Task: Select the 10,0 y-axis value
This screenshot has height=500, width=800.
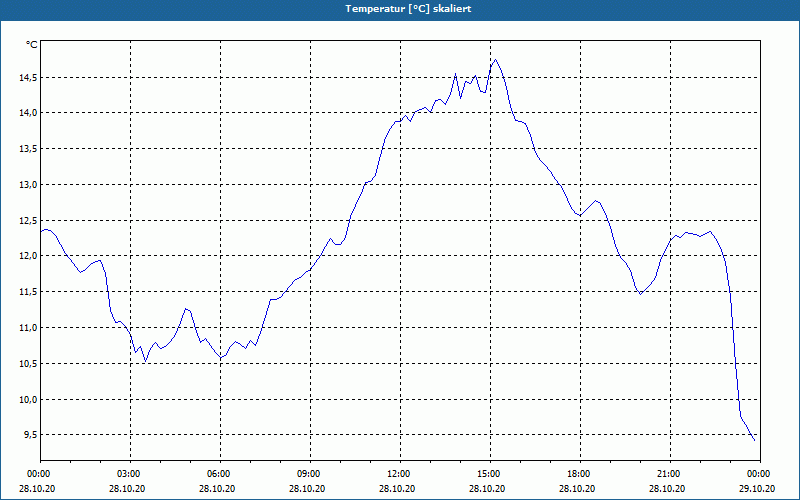Action: 28,399
